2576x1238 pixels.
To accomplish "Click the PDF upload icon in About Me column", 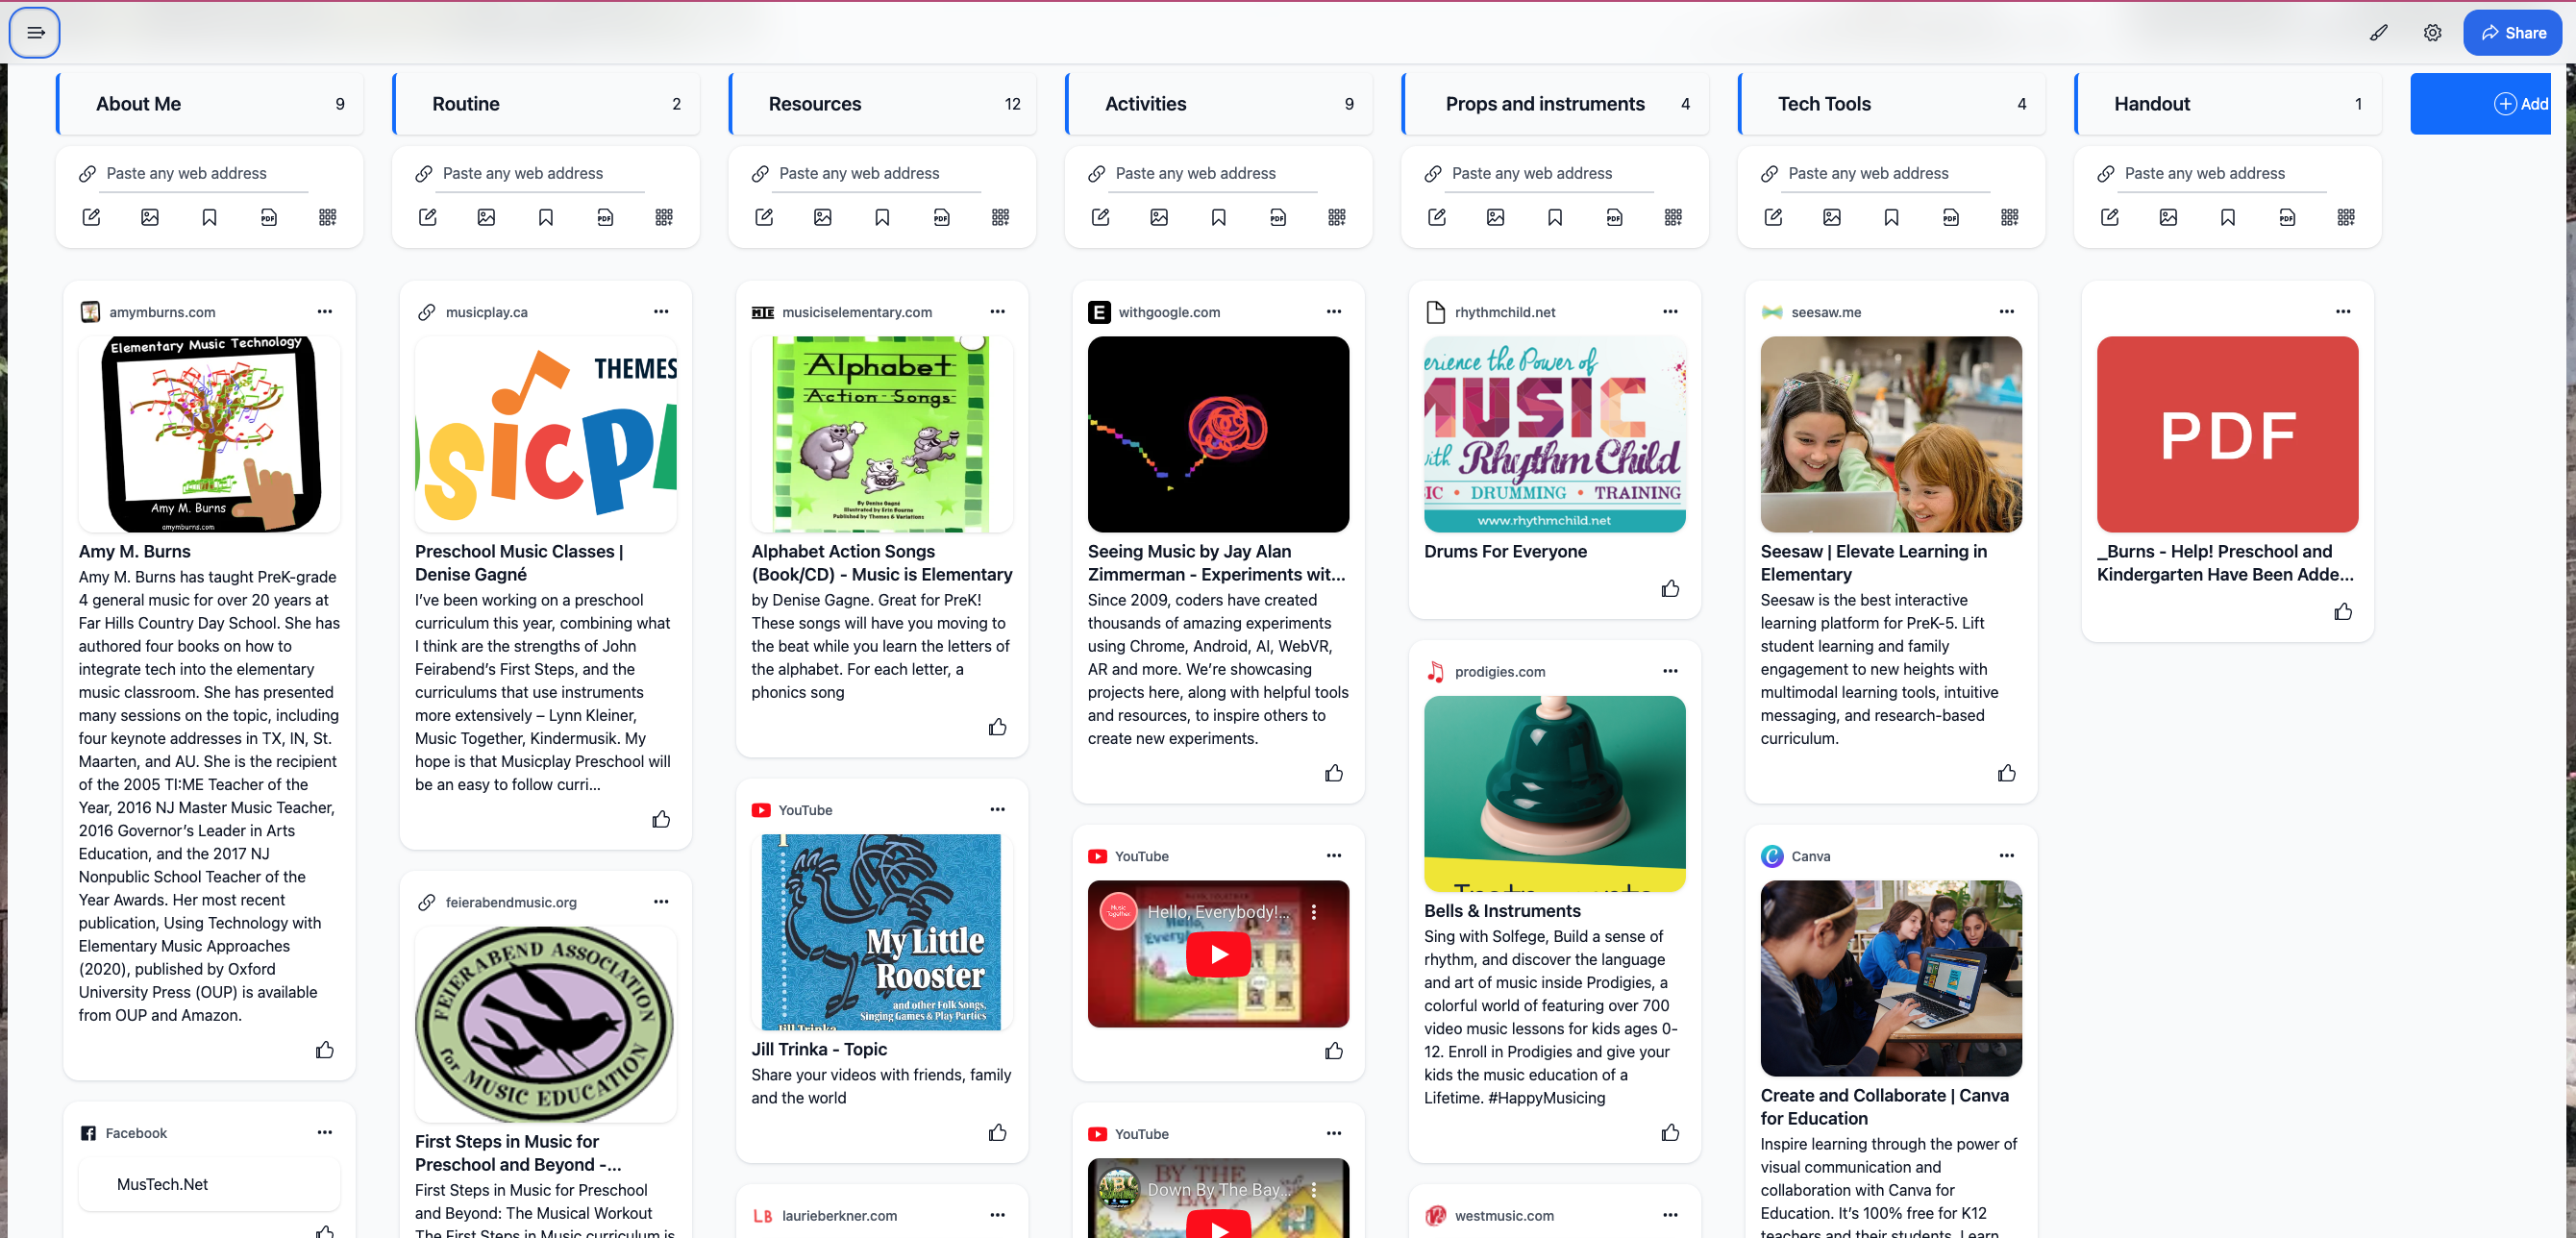I will point(269,217).
